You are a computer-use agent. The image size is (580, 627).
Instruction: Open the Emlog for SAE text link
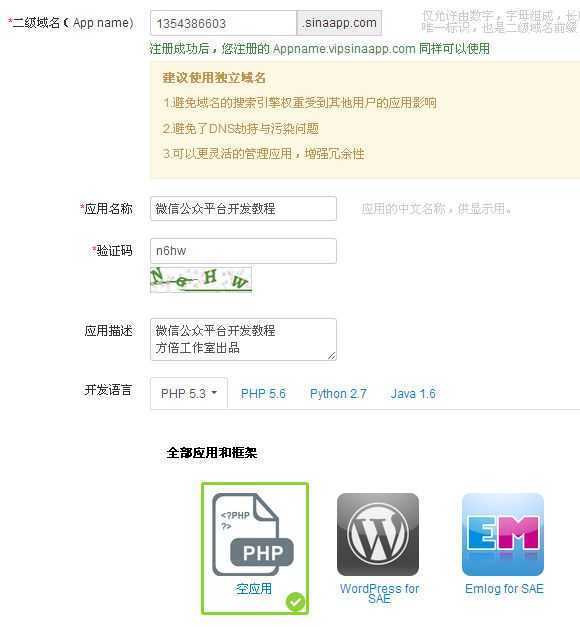click(x=504, y=589)
